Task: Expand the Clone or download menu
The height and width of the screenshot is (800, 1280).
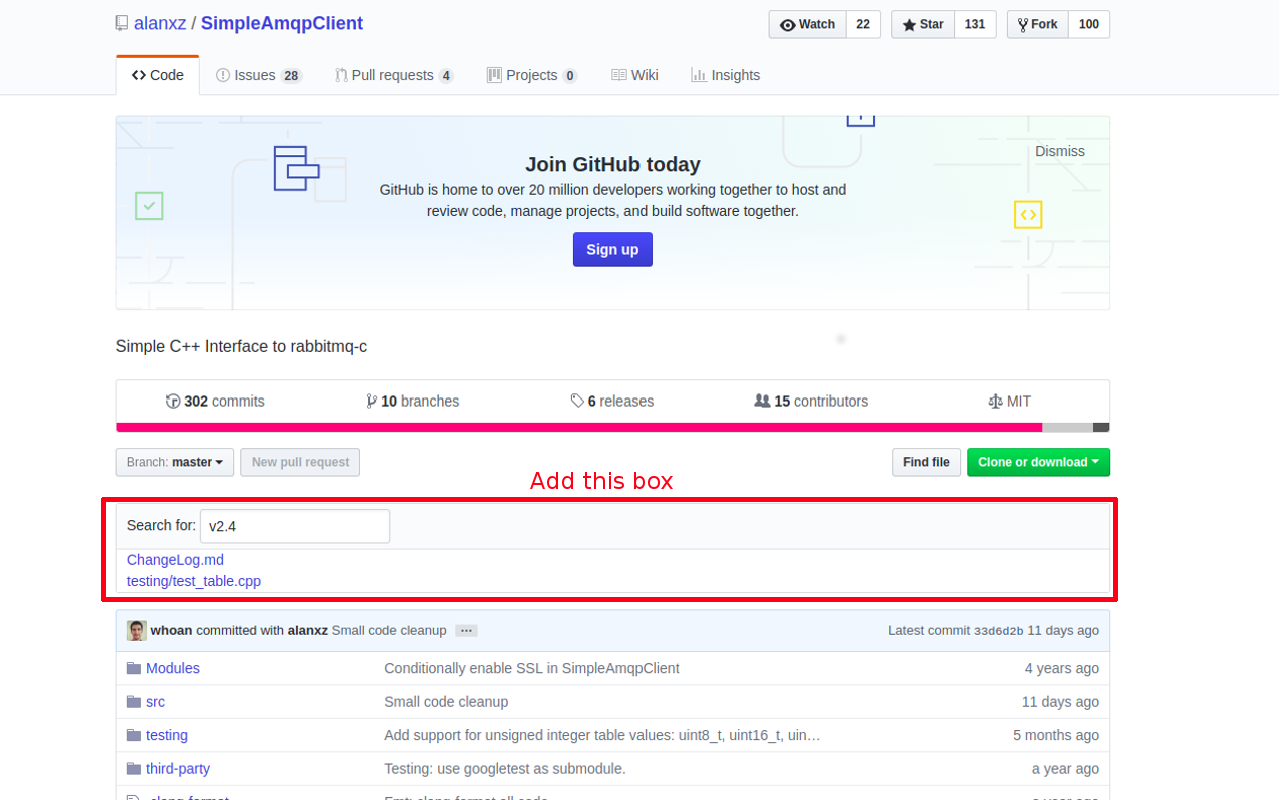Action: click(x=1037, y=462)
